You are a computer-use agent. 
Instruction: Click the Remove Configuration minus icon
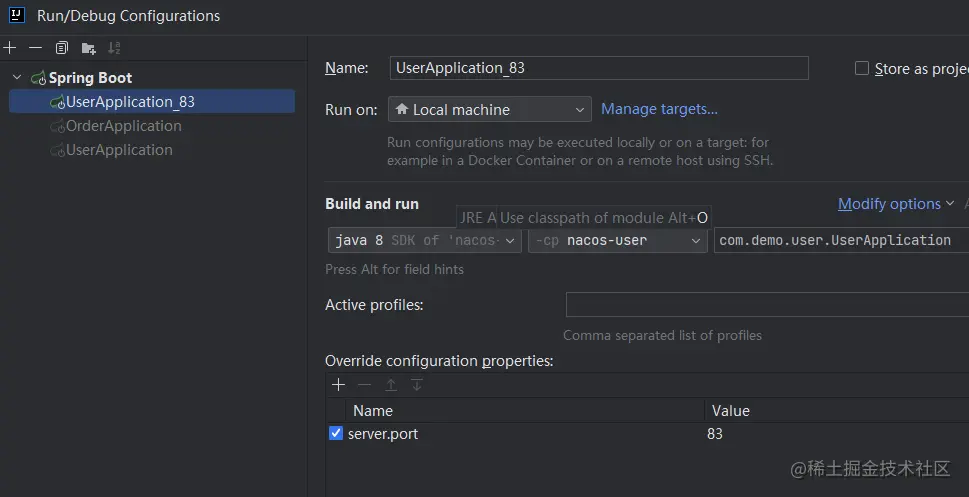tap(36, 48)
